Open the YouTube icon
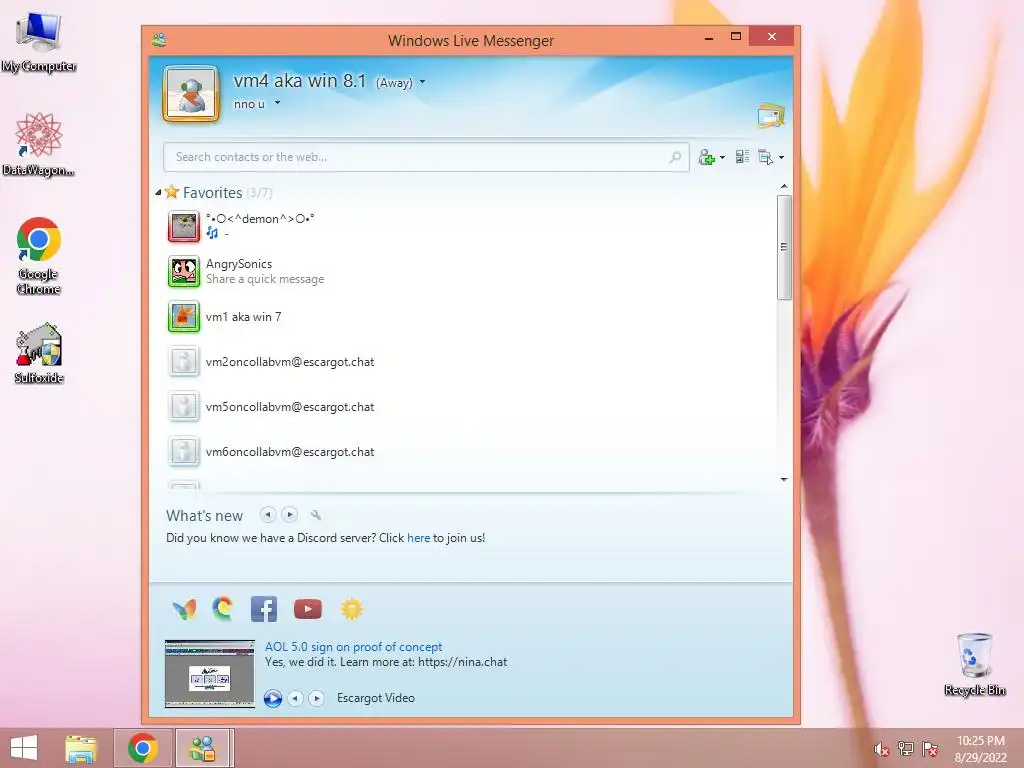The height and width of the screenshot is (768, 1024). click(308, 609)
